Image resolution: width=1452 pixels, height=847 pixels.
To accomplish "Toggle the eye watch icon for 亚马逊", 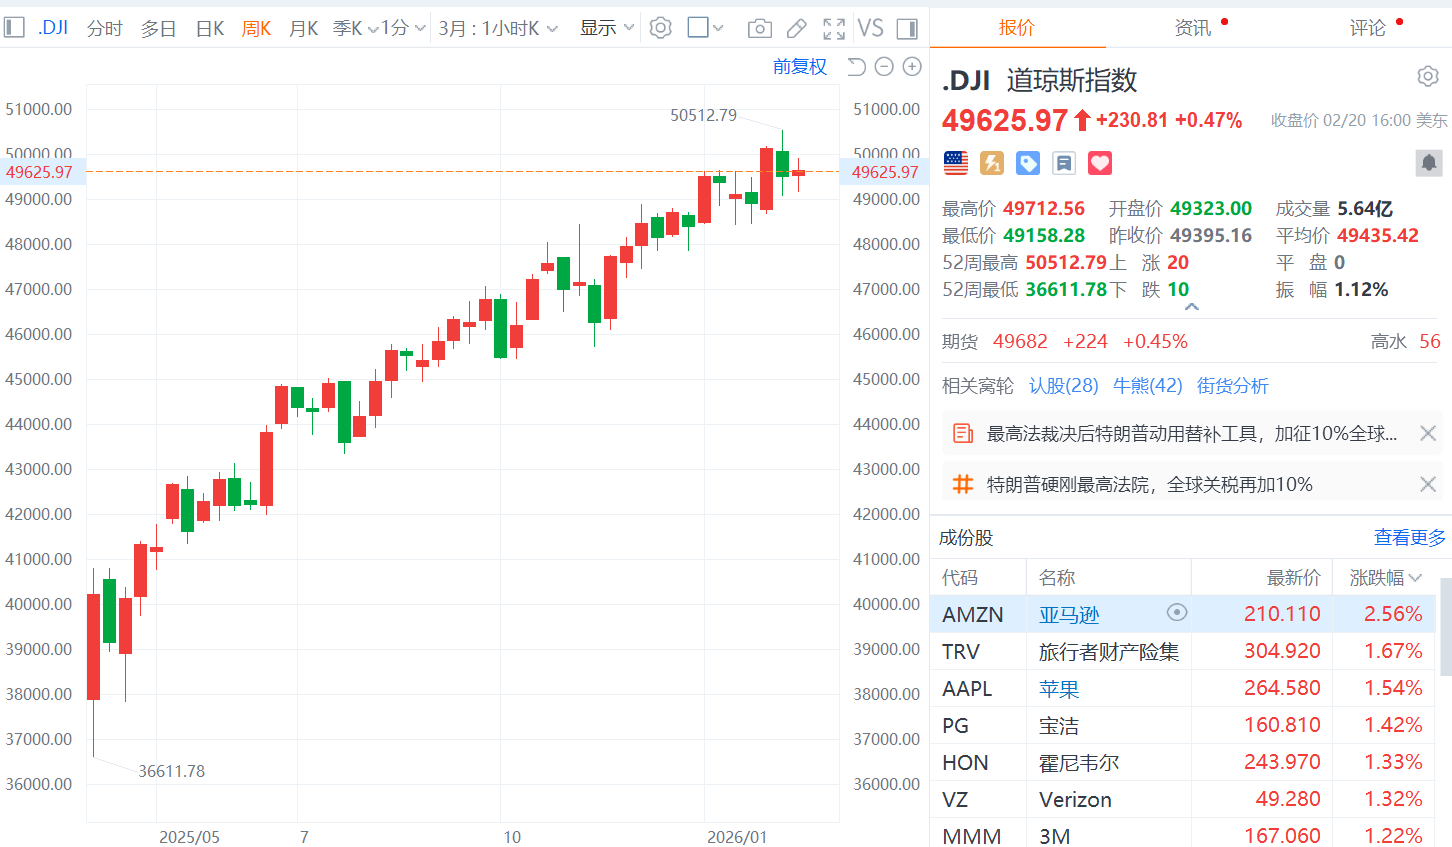I will (x=1177, y=613).
